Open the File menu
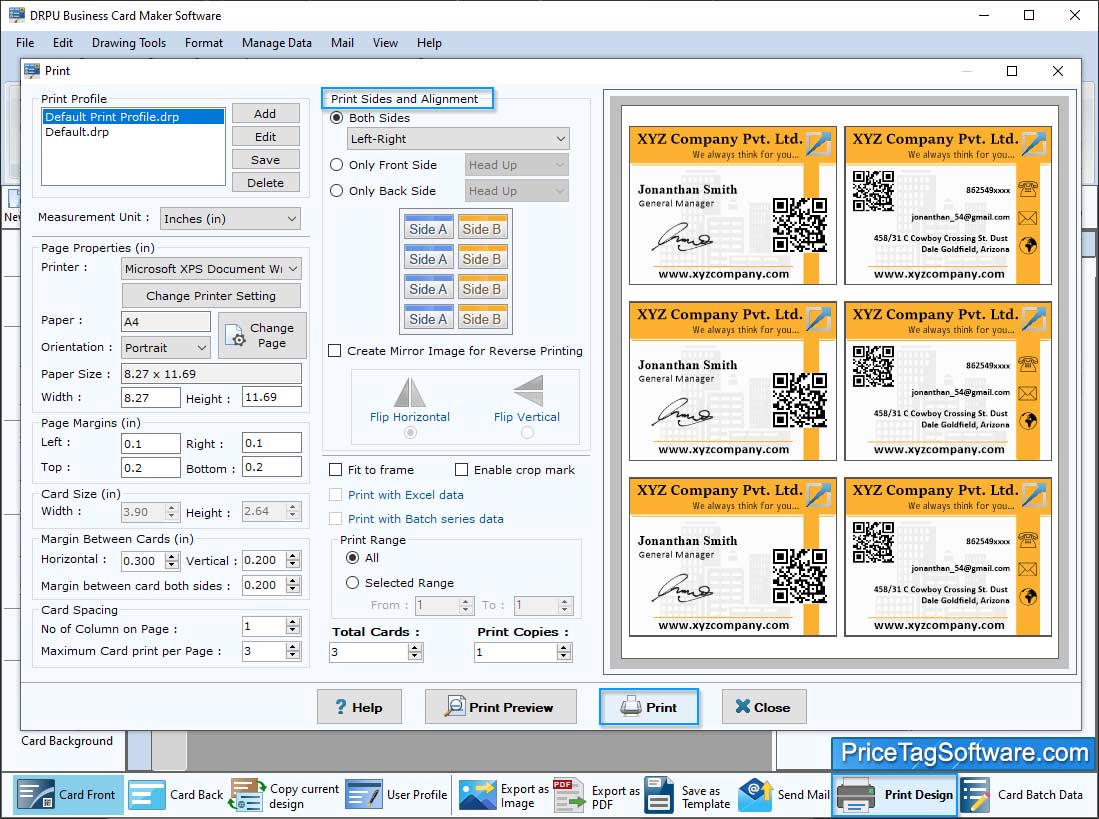Screen dimensions: 1099x819 (25, 43)
